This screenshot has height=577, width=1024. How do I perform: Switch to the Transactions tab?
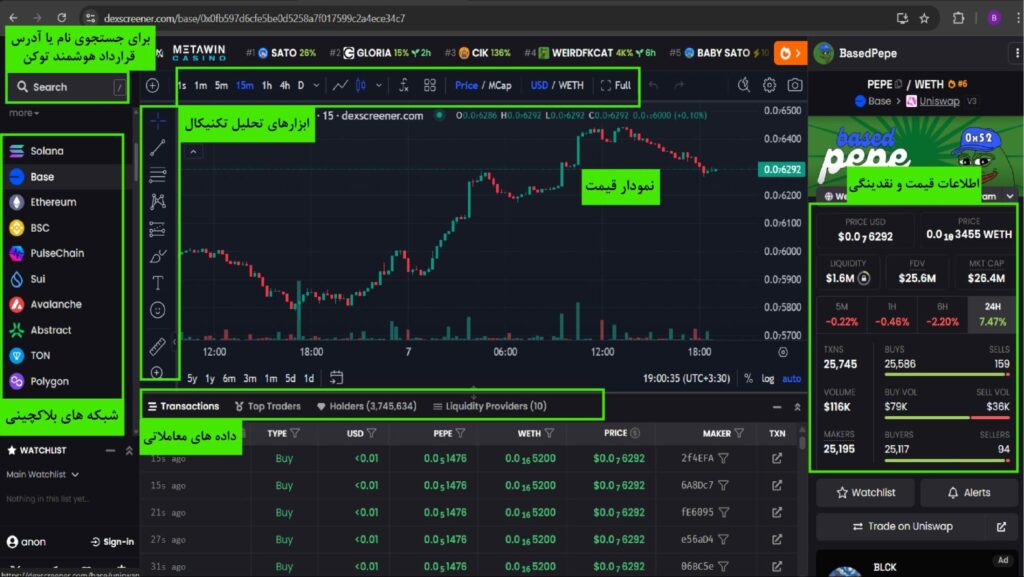(x=184, y=406)
